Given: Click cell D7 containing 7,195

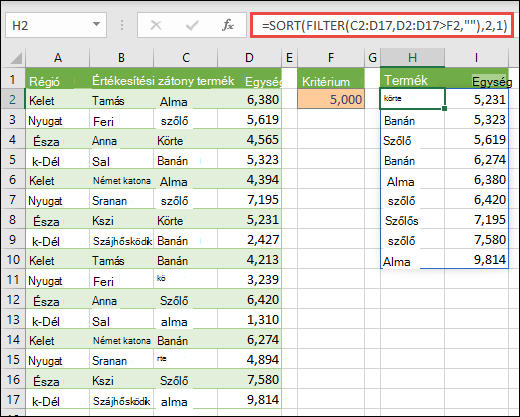Looking at the screenshot, I should (x=249, y=199).
